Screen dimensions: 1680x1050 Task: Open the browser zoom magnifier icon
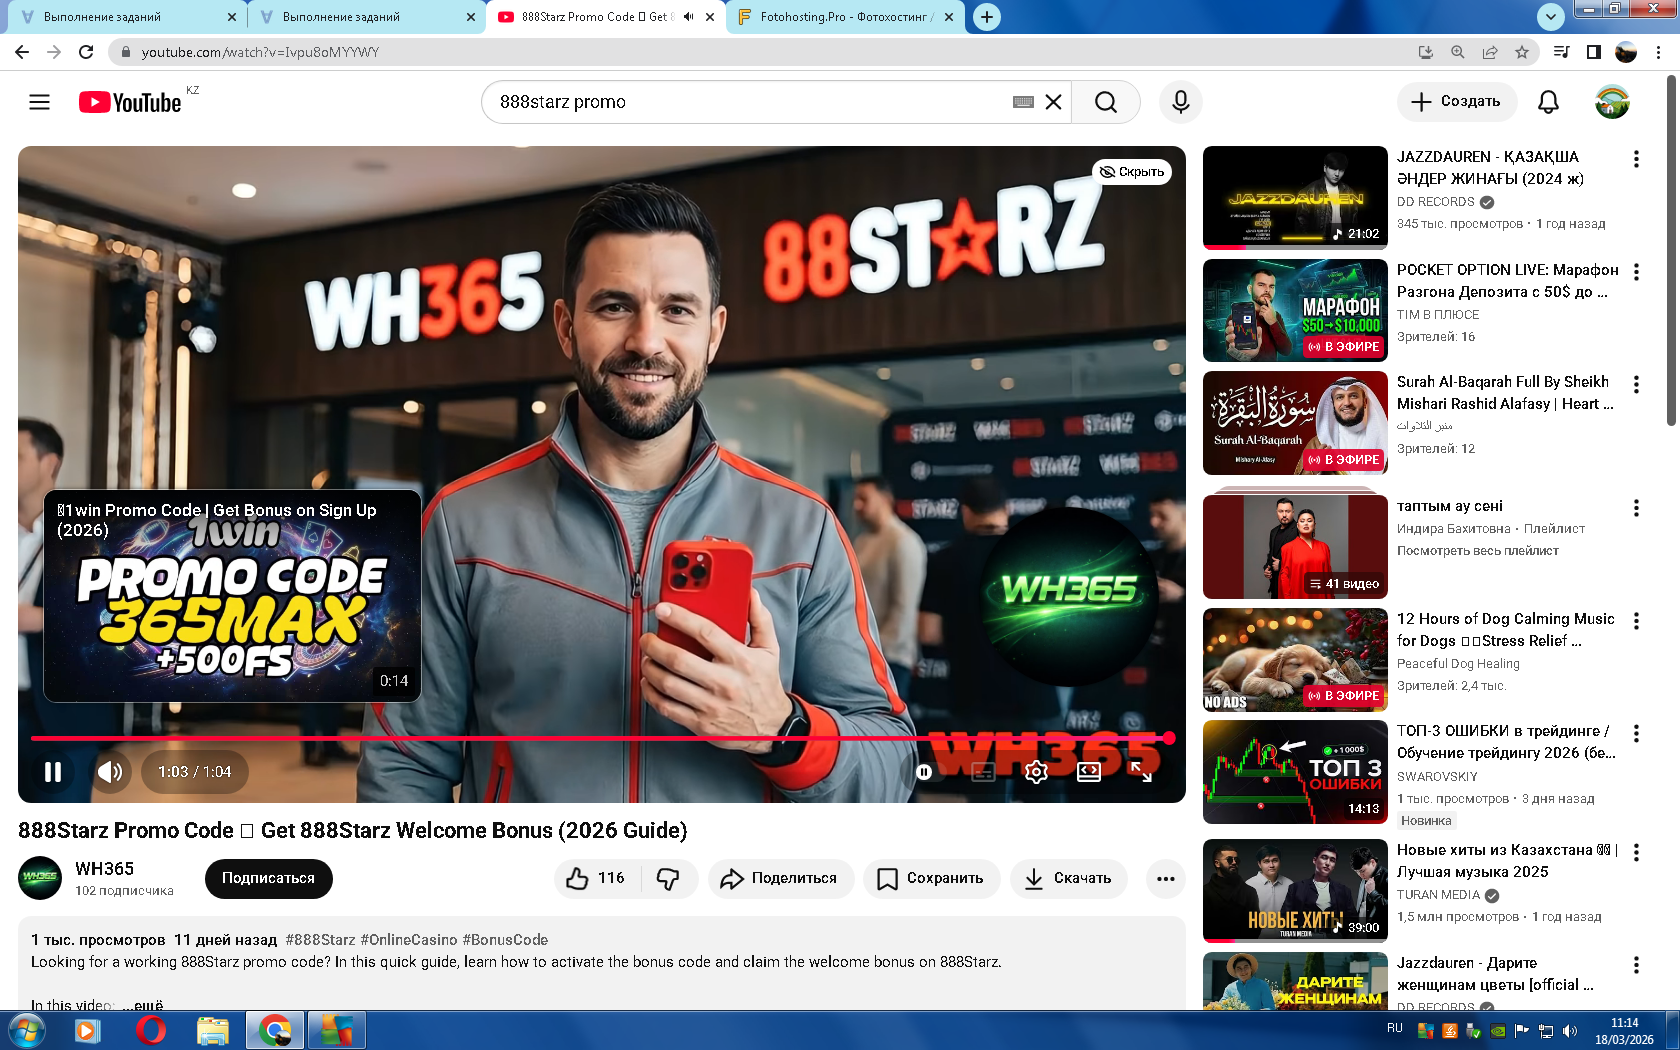[x=1458, y=52]
